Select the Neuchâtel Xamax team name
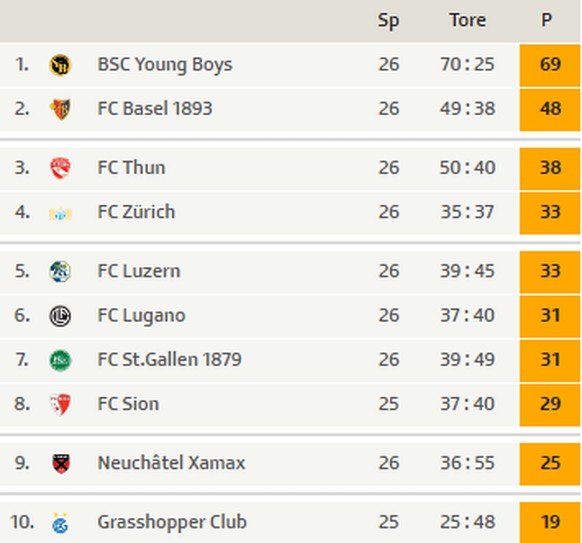This screenshot has width=582, height=543. click(171, 463)
